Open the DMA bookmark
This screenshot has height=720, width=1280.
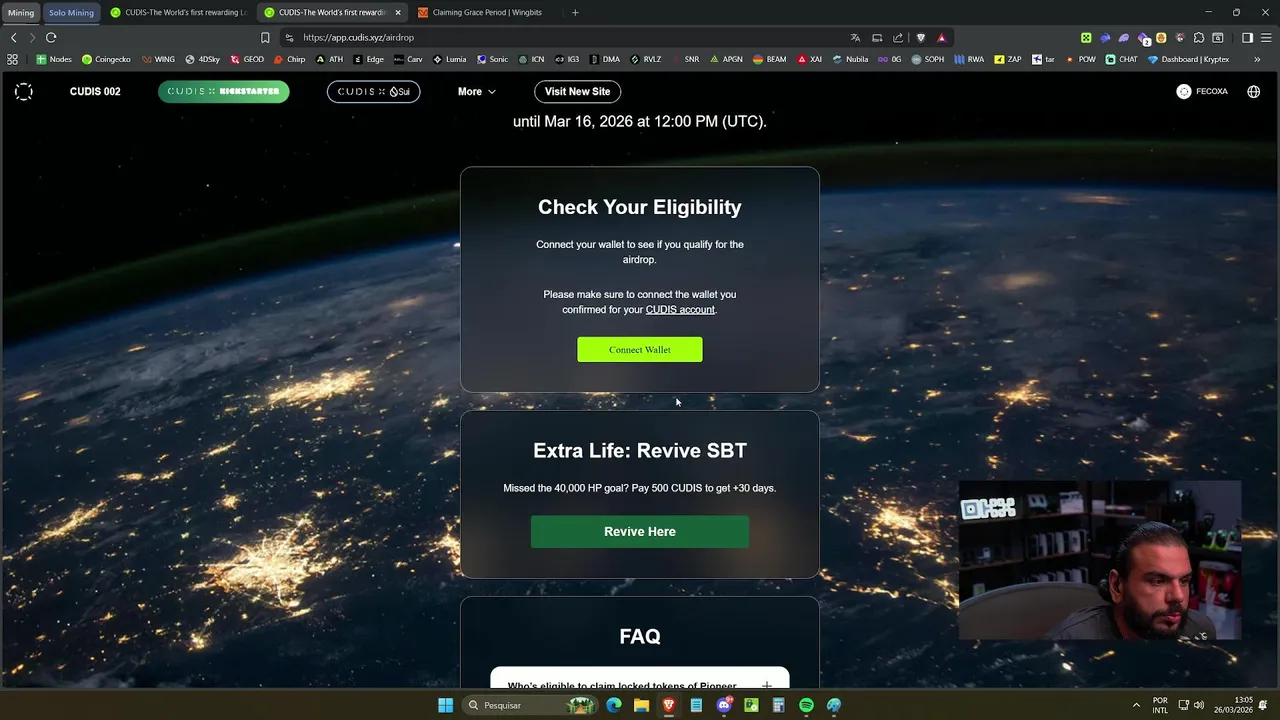click(605, 59)
